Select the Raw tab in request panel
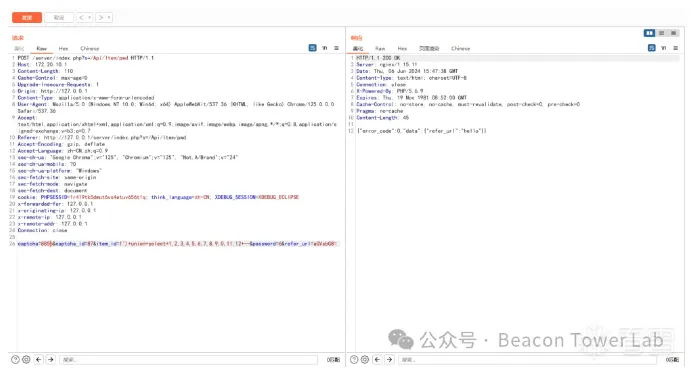The height and width of the screenshot is (380, 694). pos(42,48)
